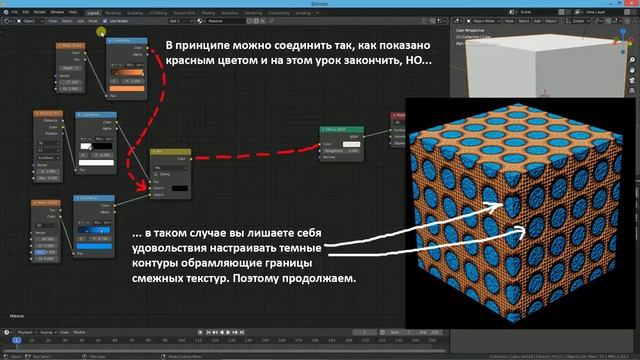Screen dimensions: 640x360
Task: Open 3D viewport View menu
Action: (509, 21)
